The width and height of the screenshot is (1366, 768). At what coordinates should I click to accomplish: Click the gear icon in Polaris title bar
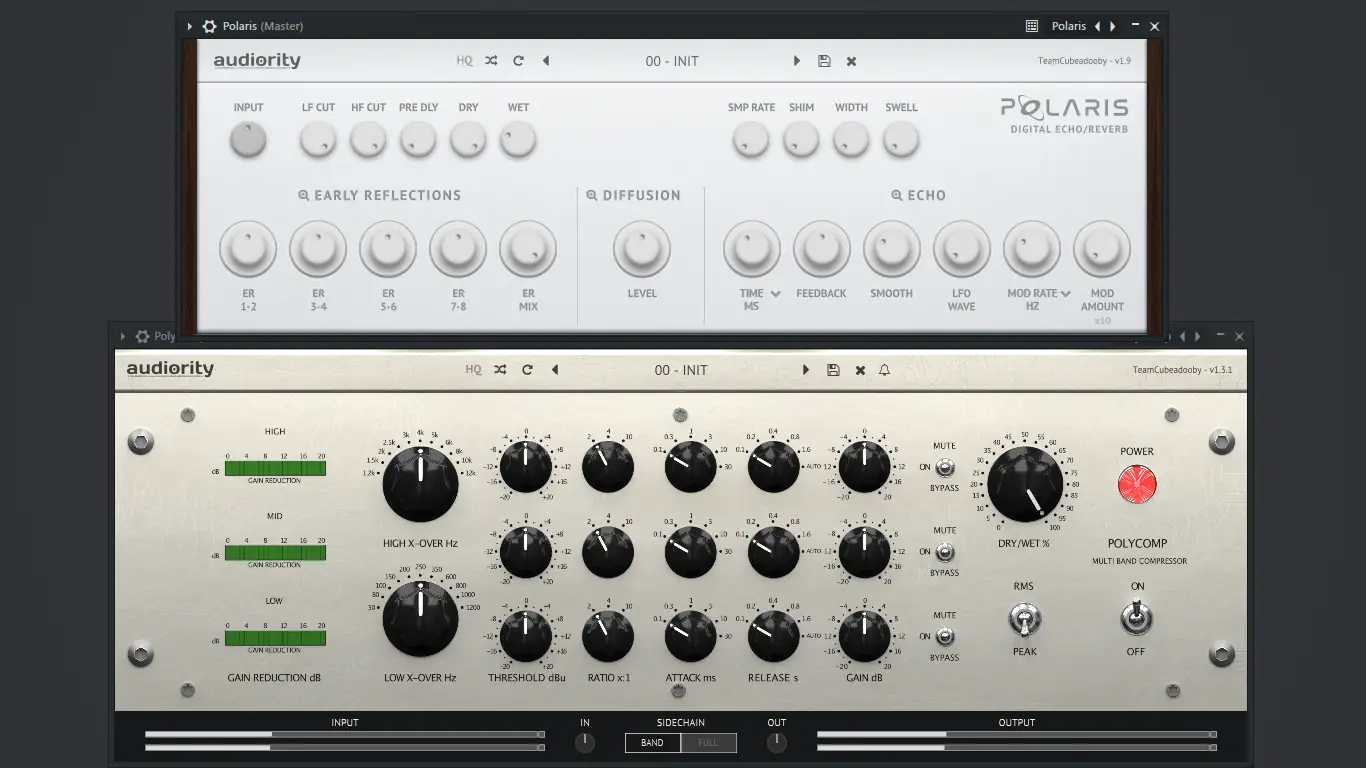coord(209,26)
